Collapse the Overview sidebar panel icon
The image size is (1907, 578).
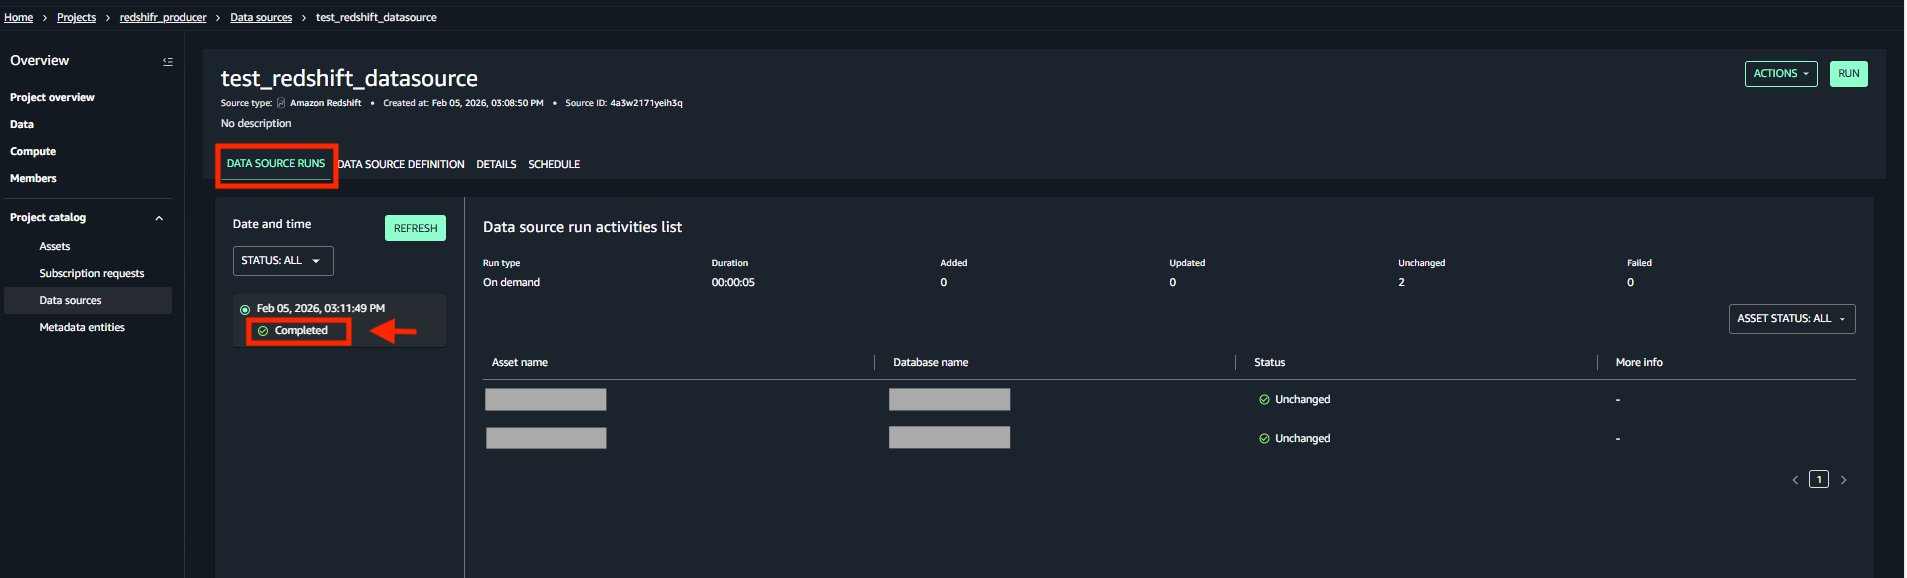[x=167, y=62]
